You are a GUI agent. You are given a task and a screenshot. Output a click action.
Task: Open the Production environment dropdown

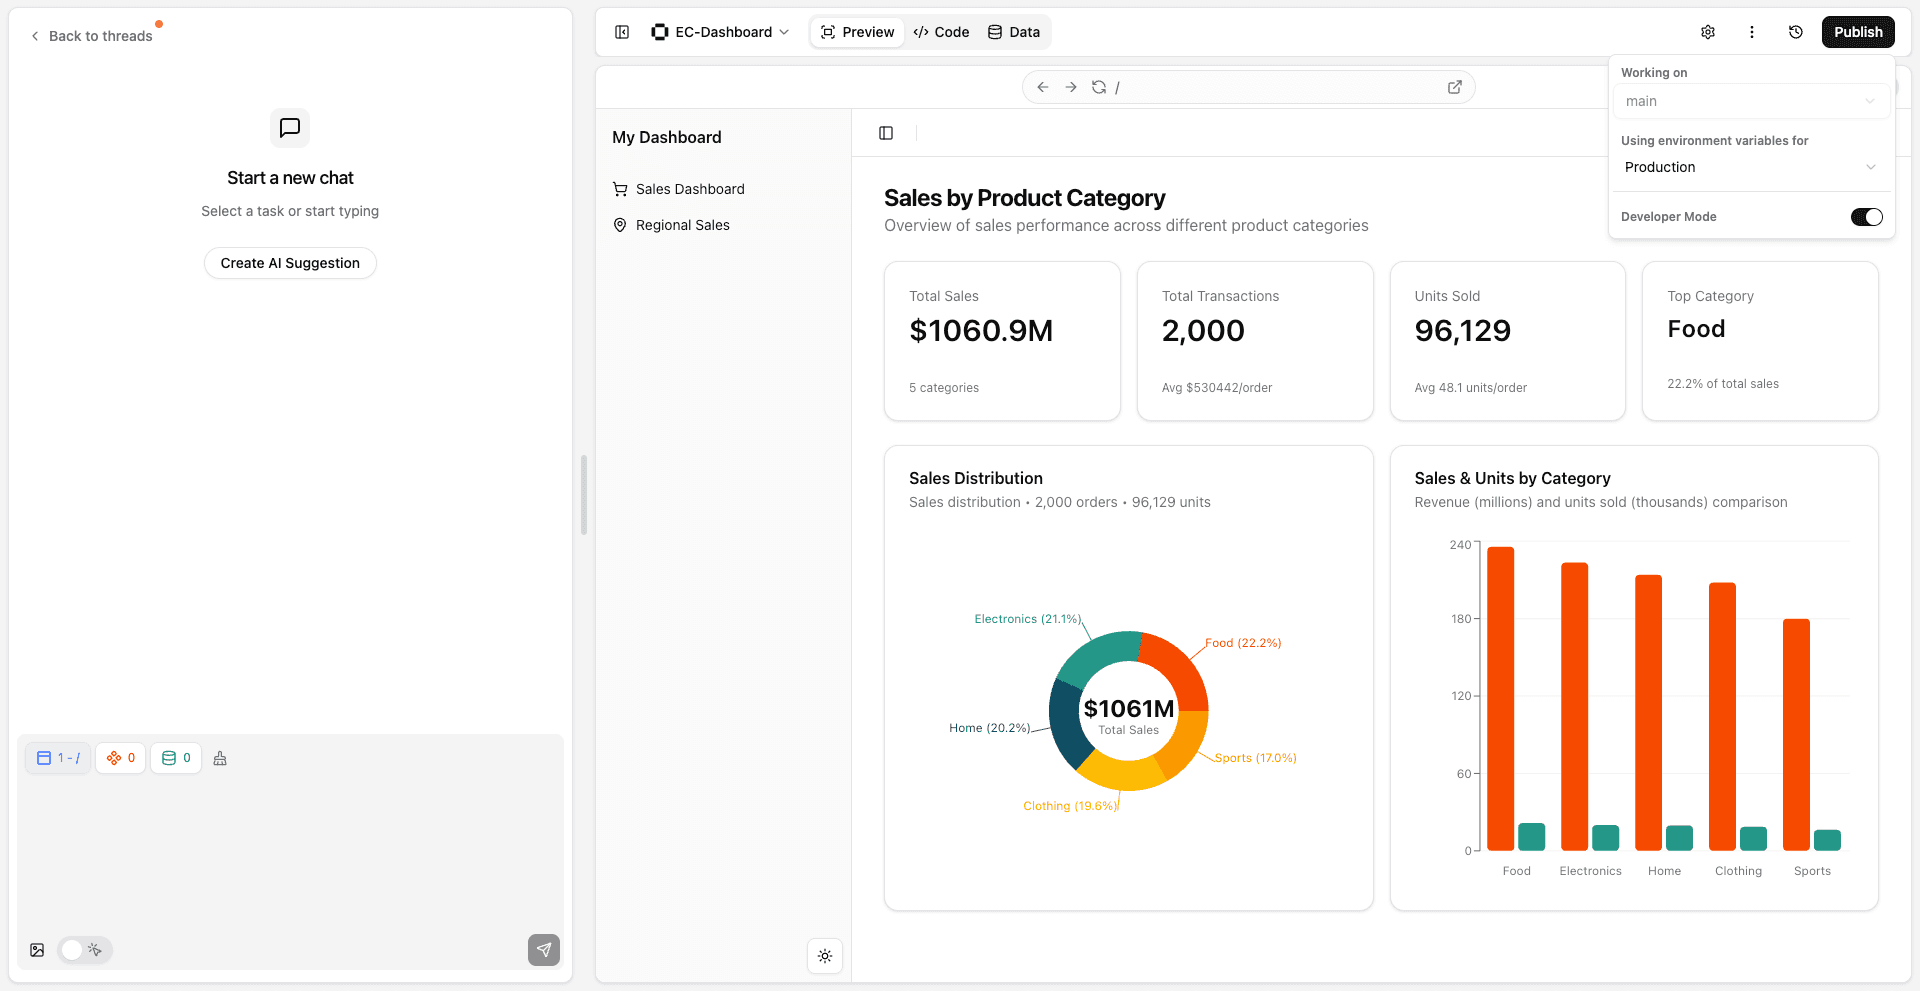[1750, 167]
